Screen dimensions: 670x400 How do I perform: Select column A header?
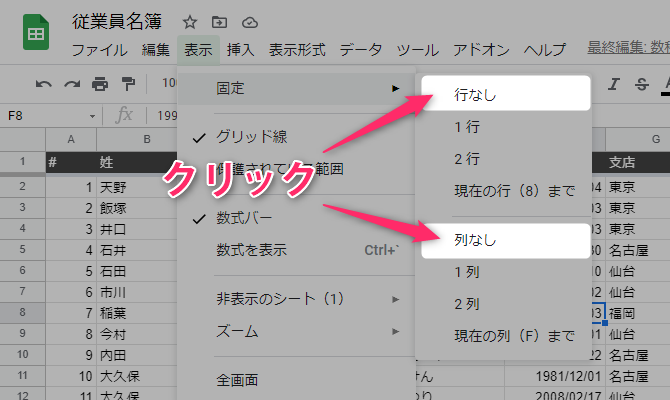(x=71, y=139)
